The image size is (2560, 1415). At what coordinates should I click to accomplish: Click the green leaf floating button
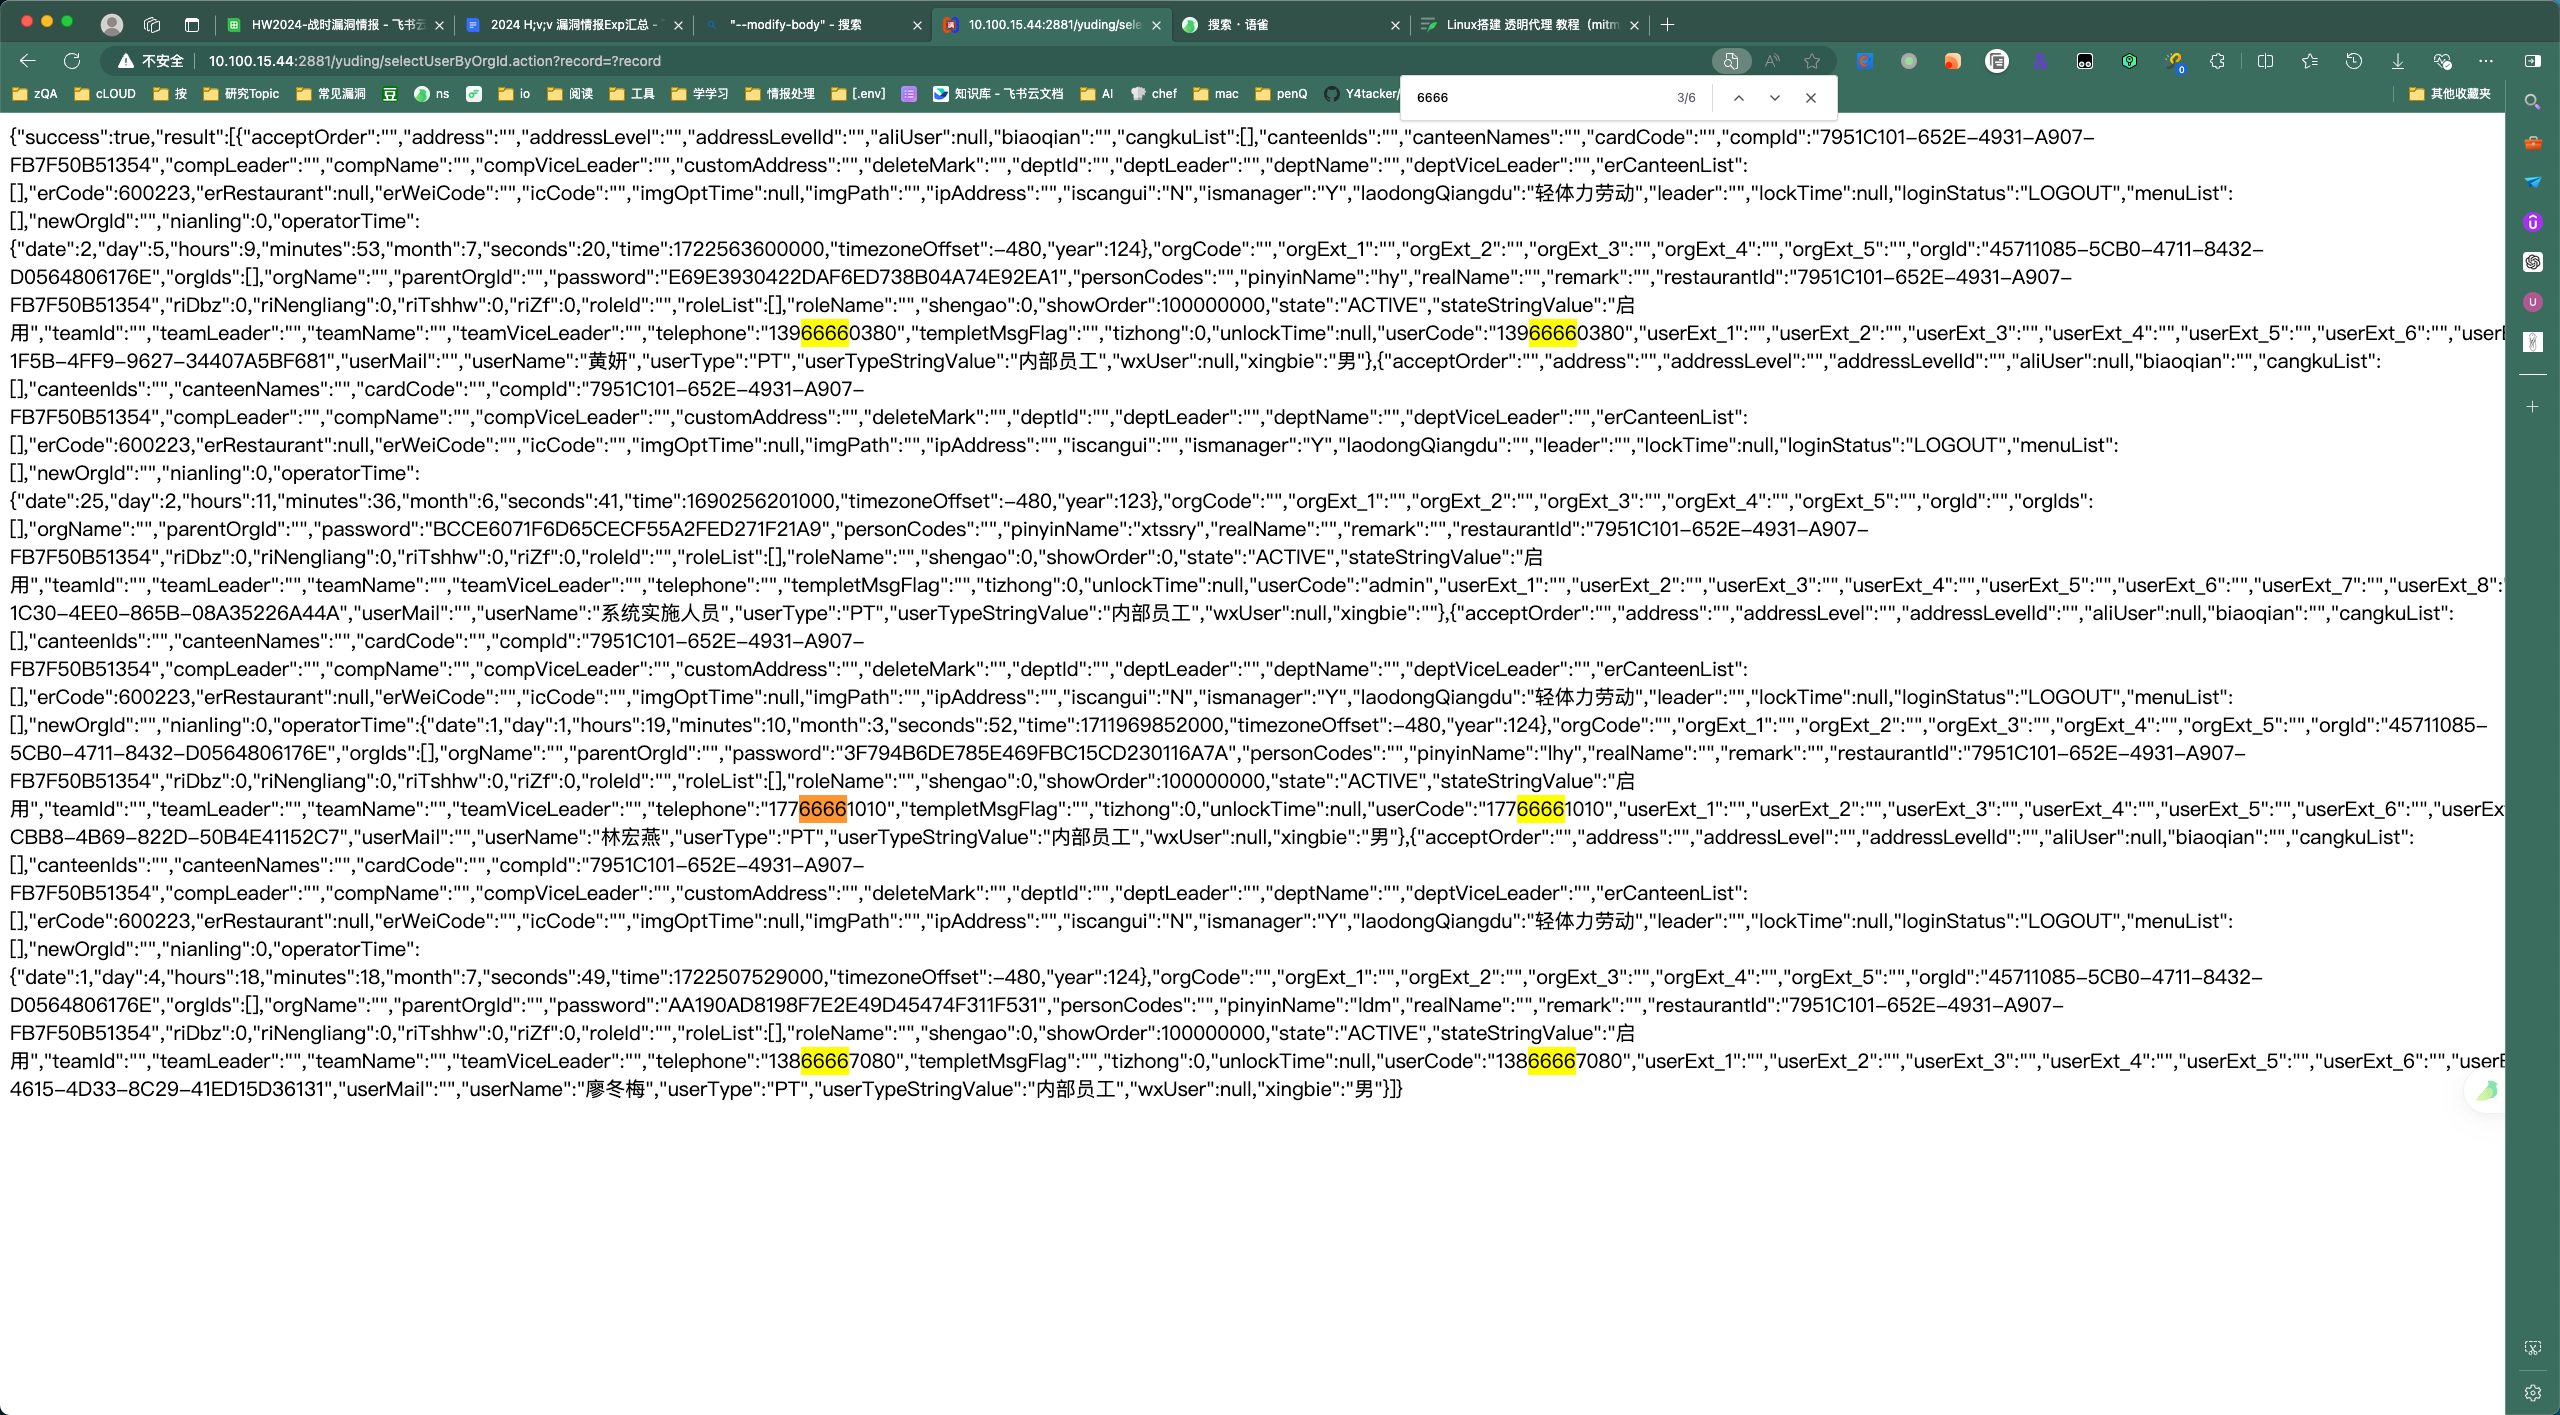[x=2487, y=1091]
